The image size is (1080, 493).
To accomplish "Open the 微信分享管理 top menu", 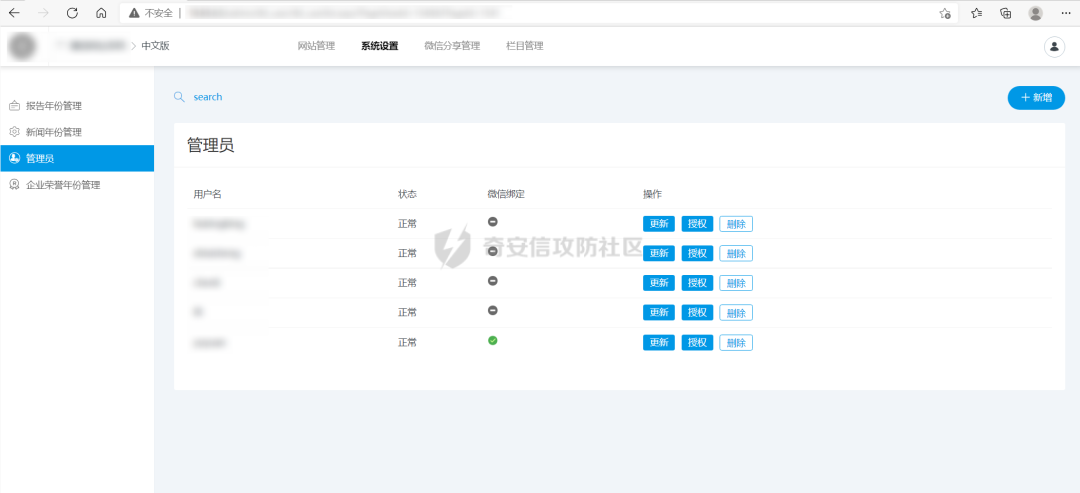I will tap(452, 46).
